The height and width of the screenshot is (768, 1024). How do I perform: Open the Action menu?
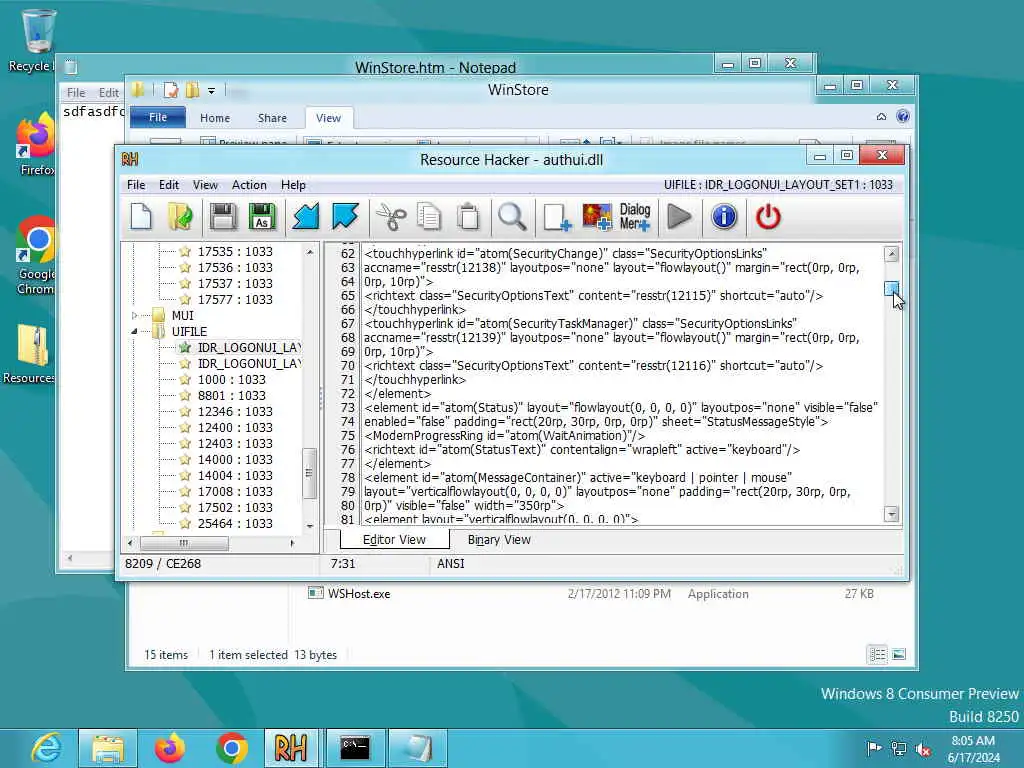tap(249, 185)
